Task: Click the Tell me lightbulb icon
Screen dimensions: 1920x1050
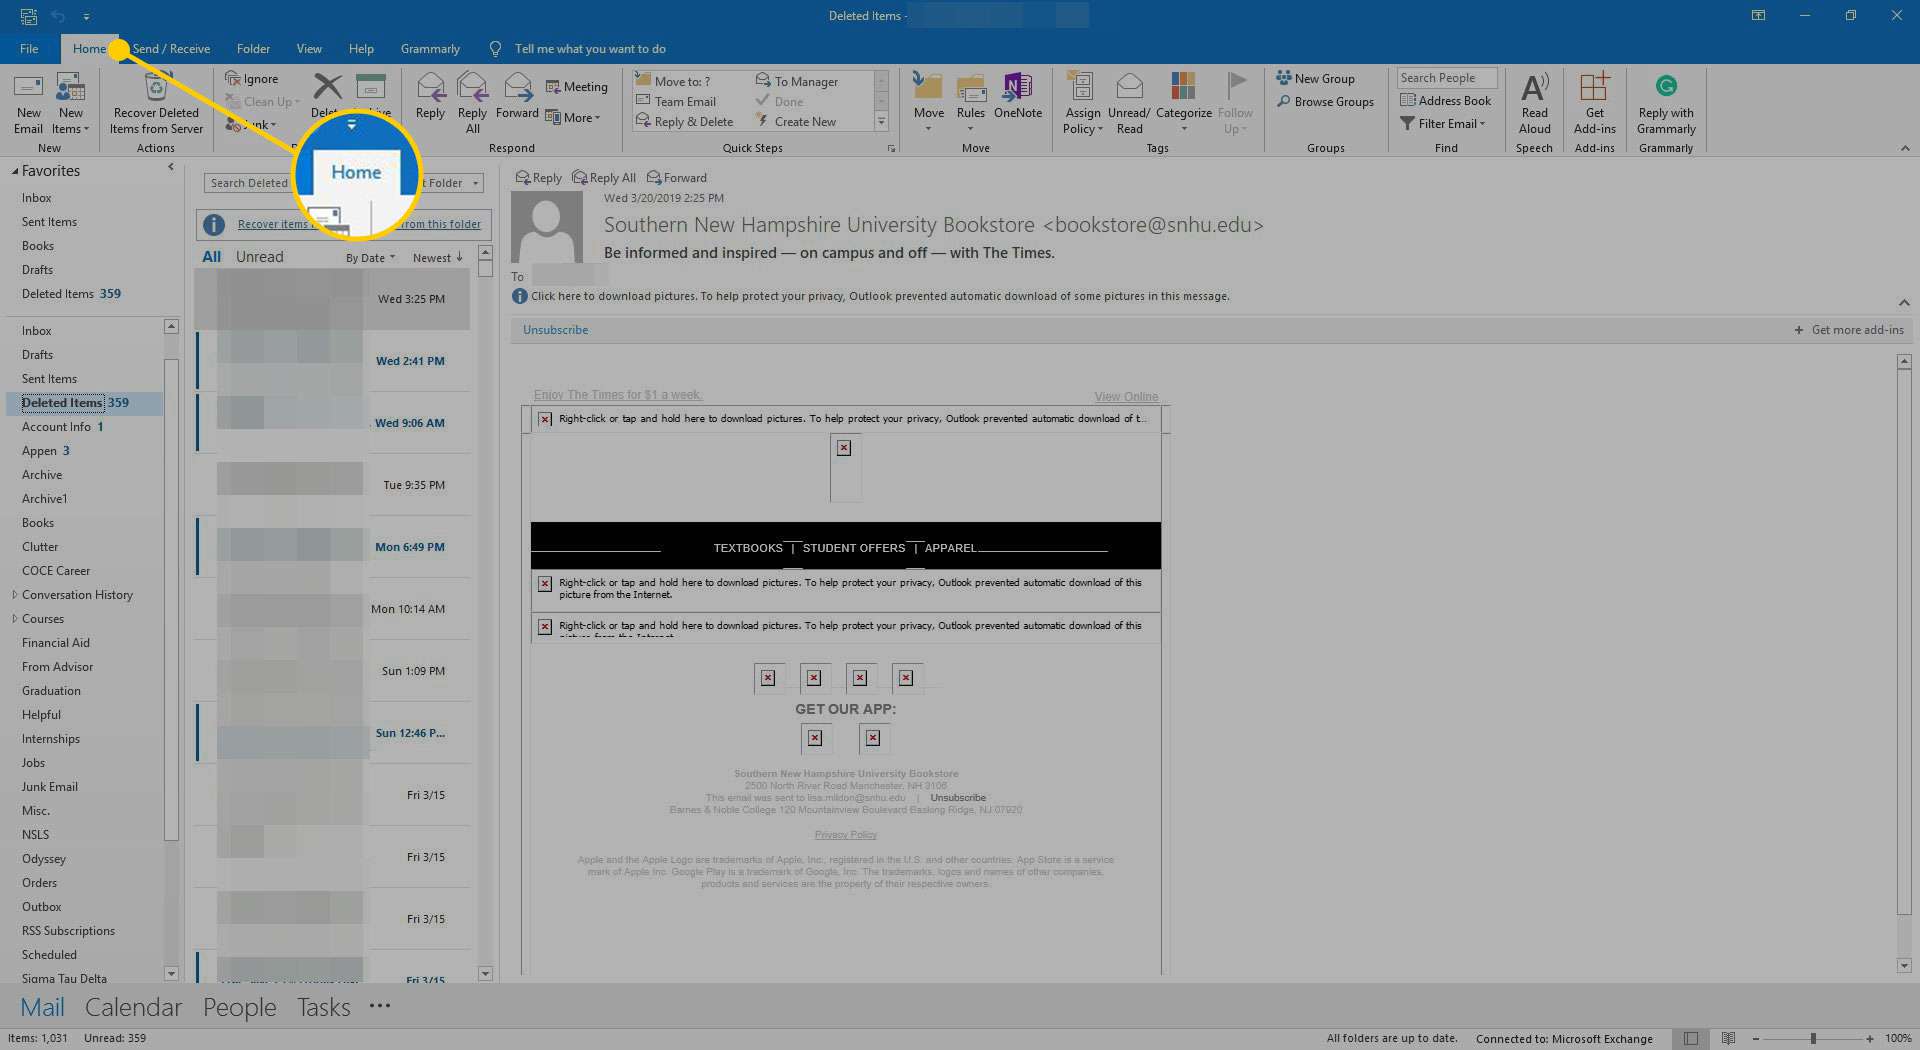Action: coord(495,48)
